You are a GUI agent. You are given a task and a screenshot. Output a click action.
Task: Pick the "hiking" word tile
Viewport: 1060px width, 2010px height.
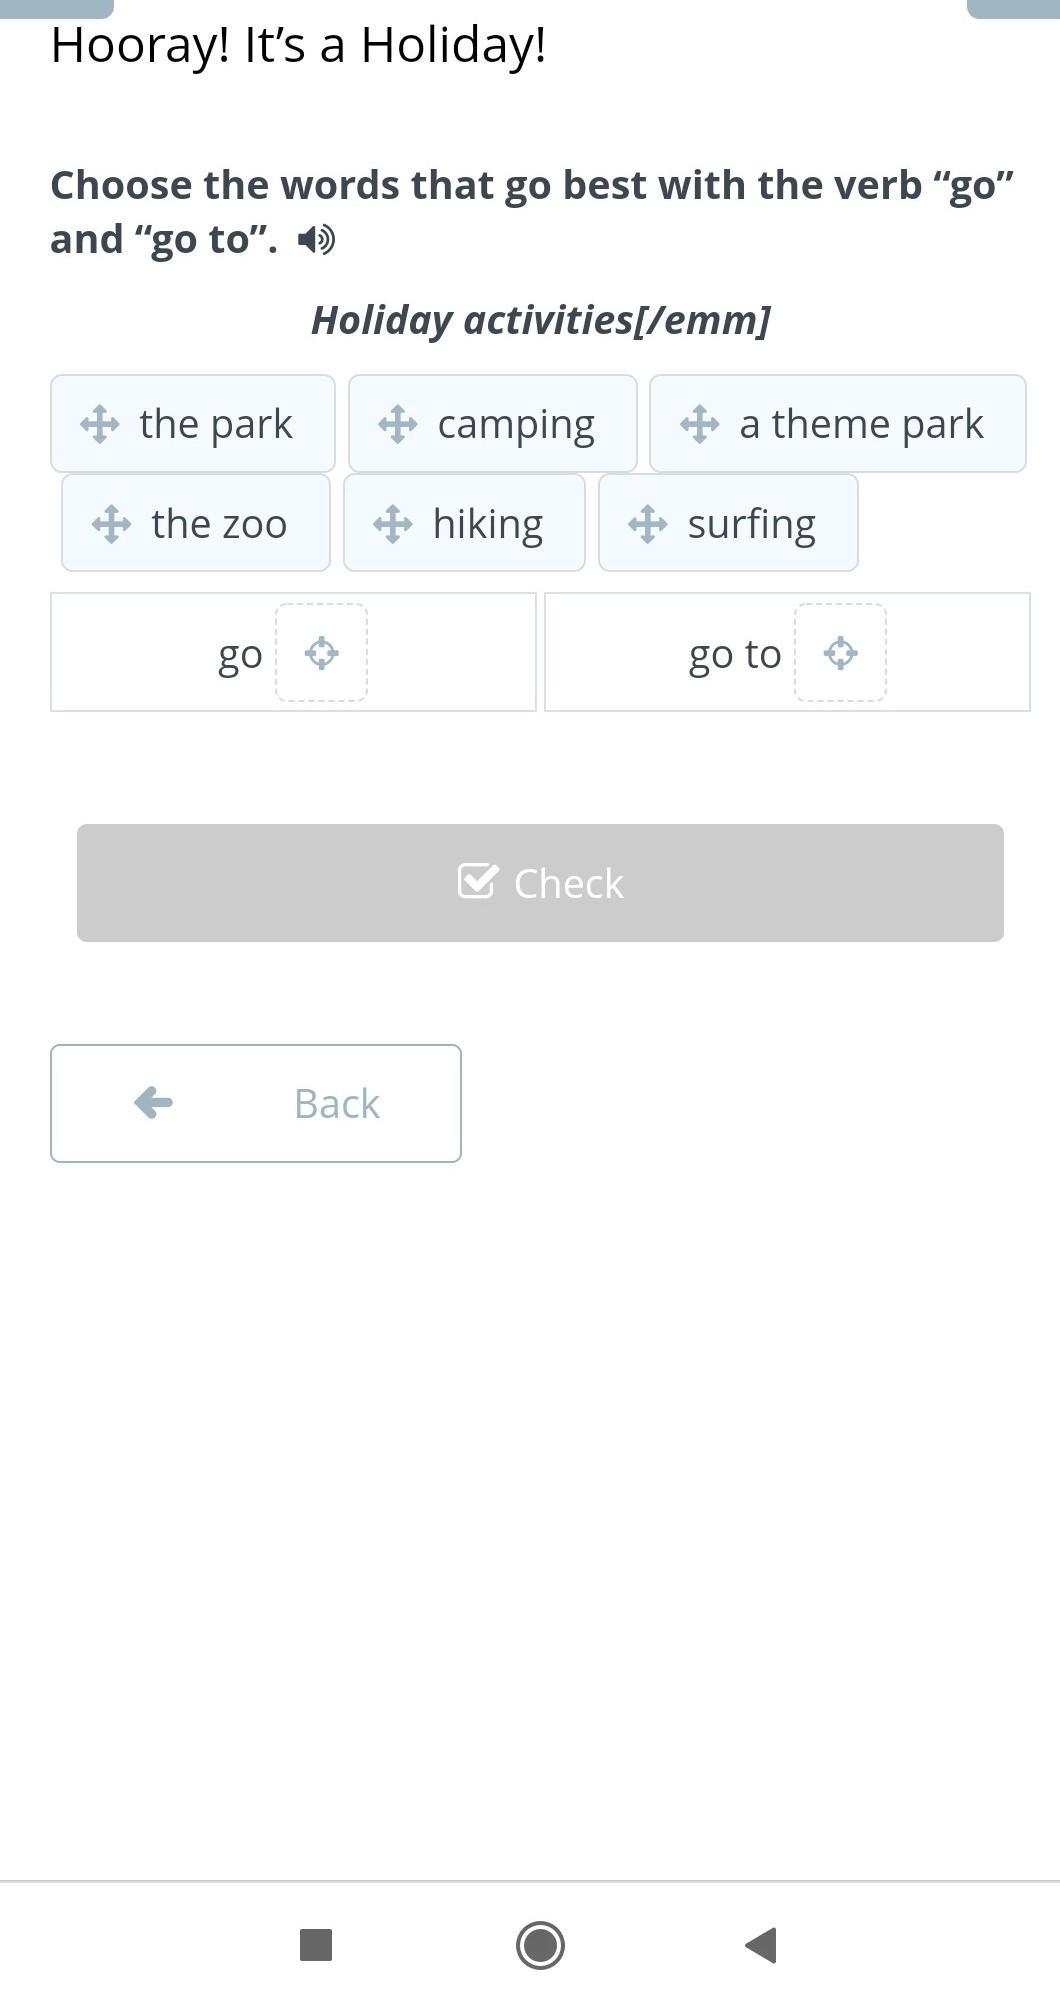point(488,524)
